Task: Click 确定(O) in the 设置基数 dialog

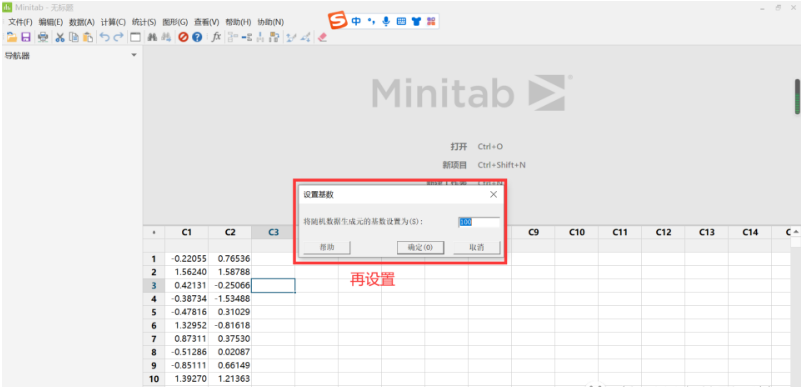Action: pyautogui.click(x=420, y=247)
